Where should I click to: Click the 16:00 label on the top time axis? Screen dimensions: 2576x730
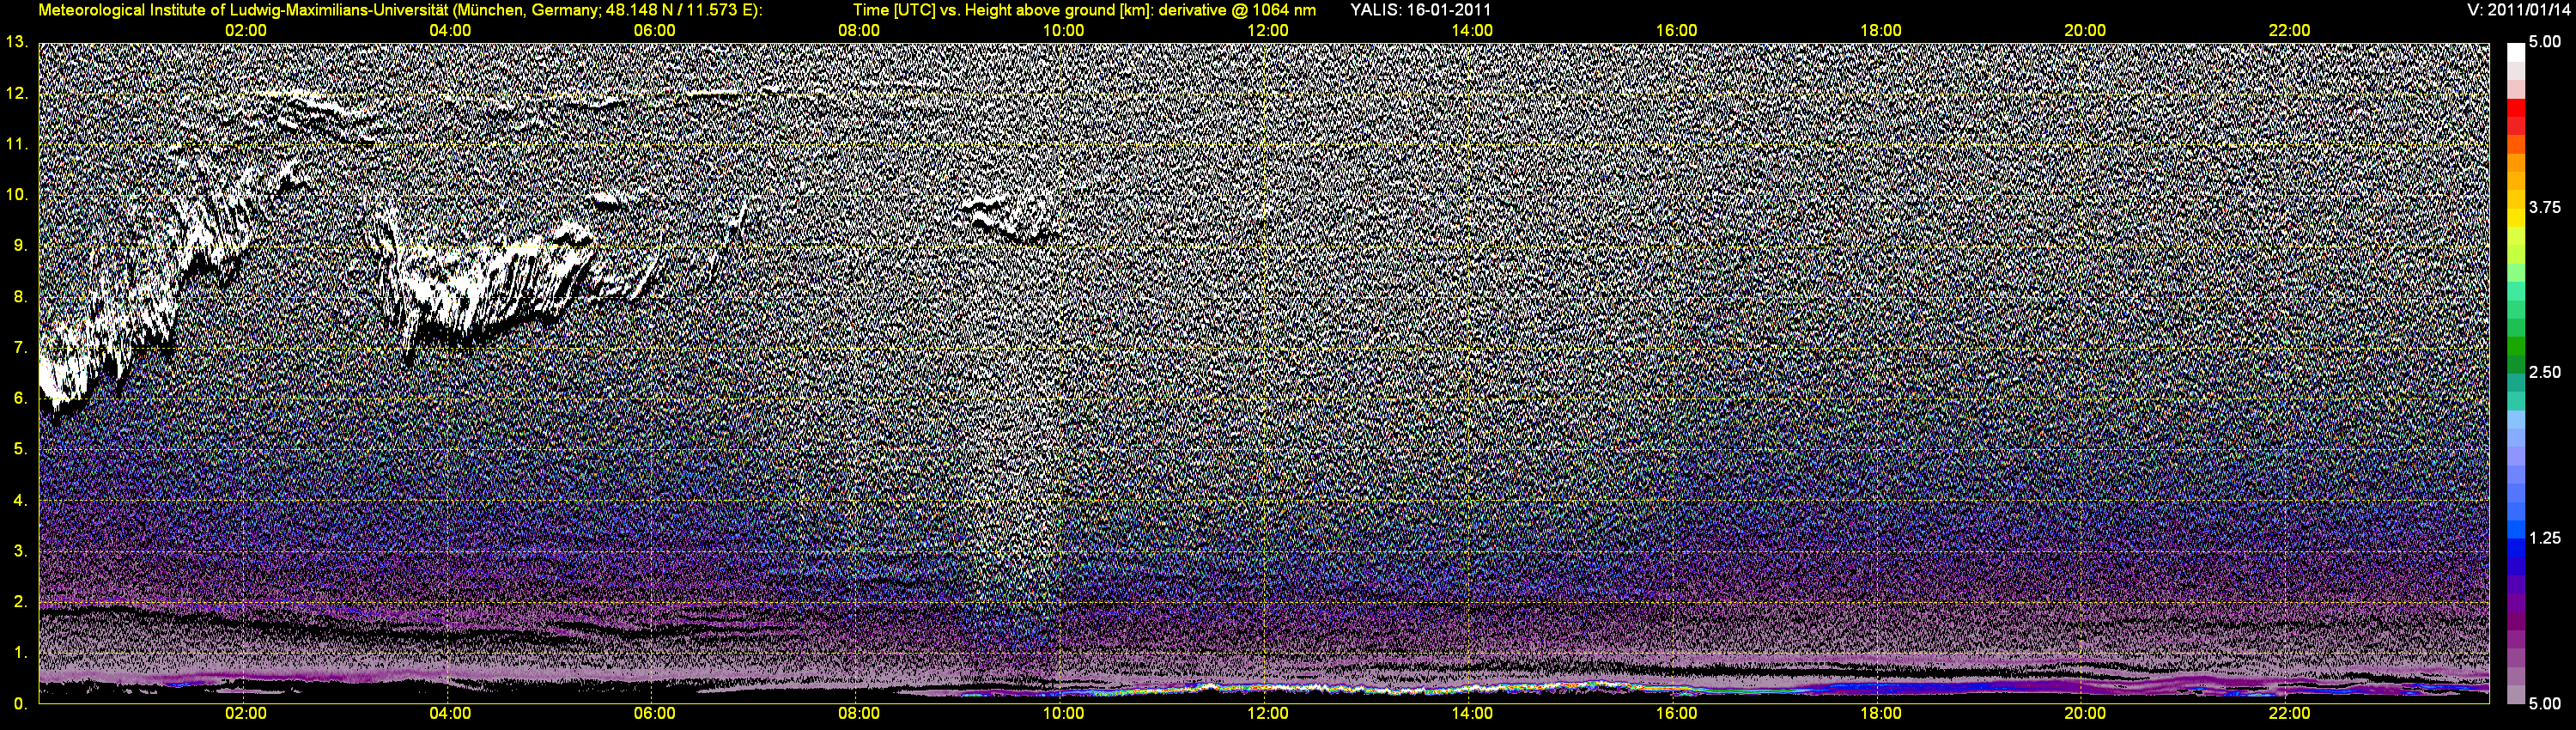click(x=1676, y=31)
